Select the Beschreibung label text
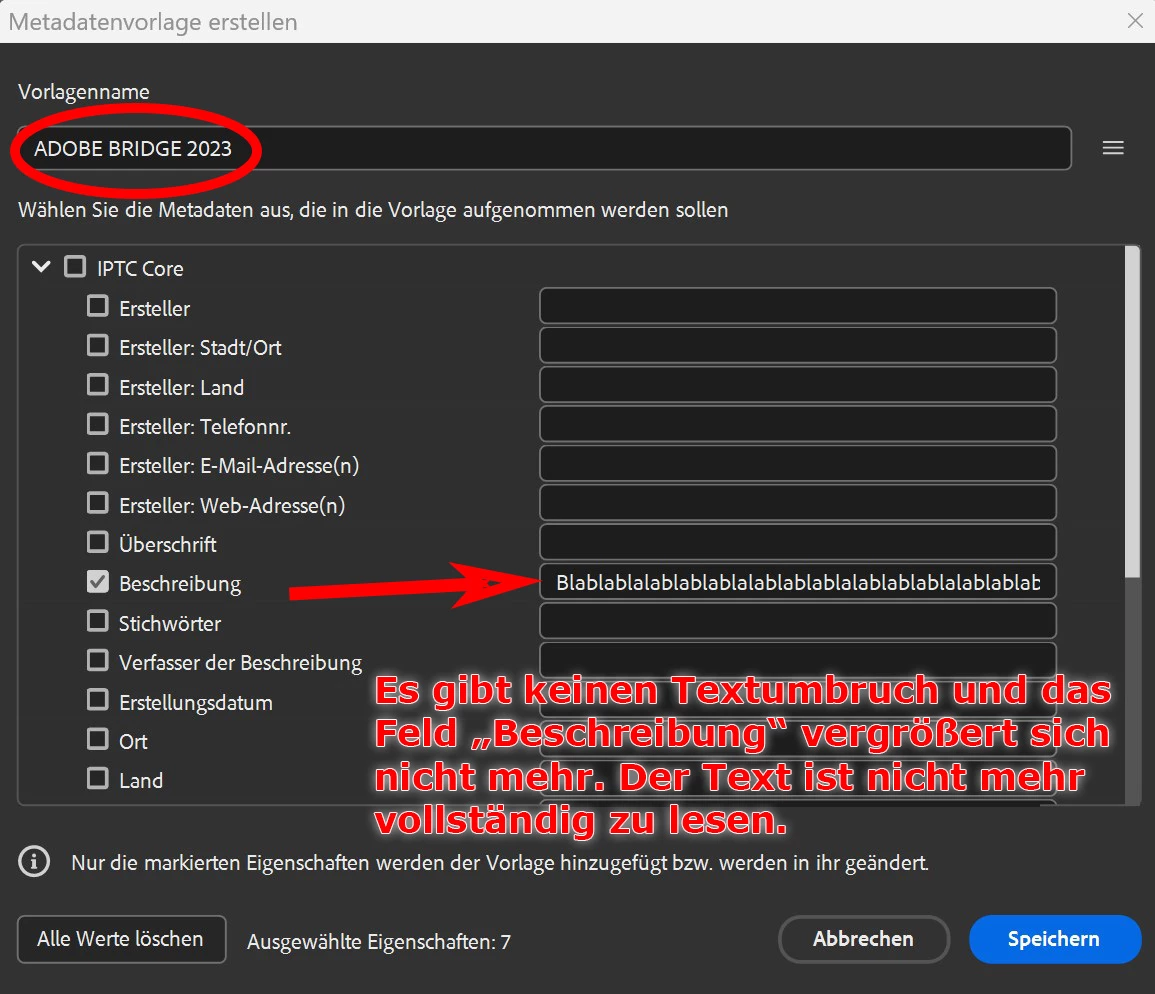 tap(180, 584)
